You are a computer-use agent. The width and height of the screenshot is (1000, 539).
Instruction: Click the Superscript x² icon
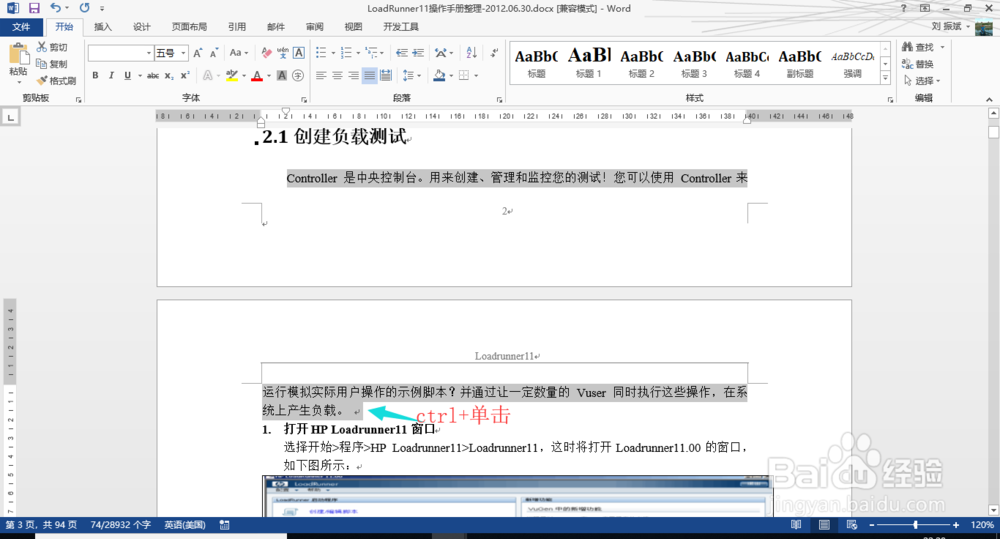[185, 75]
